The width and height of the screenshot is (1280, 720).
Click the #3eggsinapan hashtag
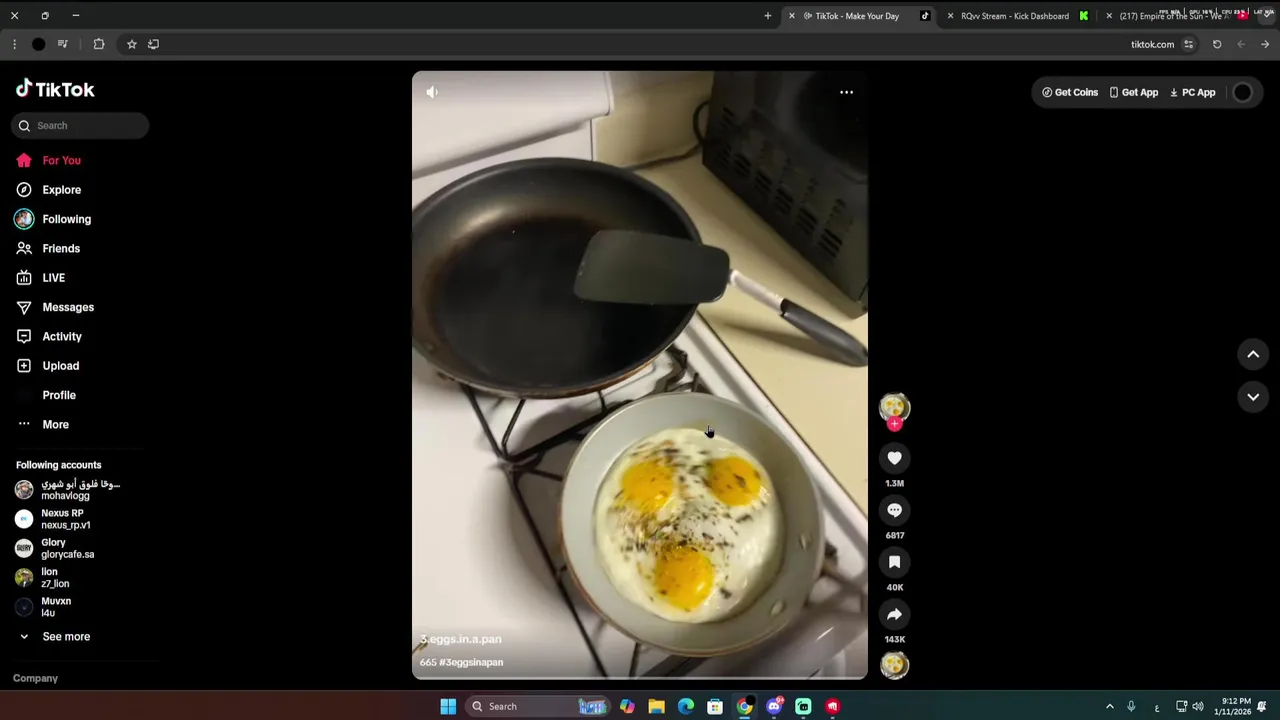pyautogui.click(x=471, y=662)
